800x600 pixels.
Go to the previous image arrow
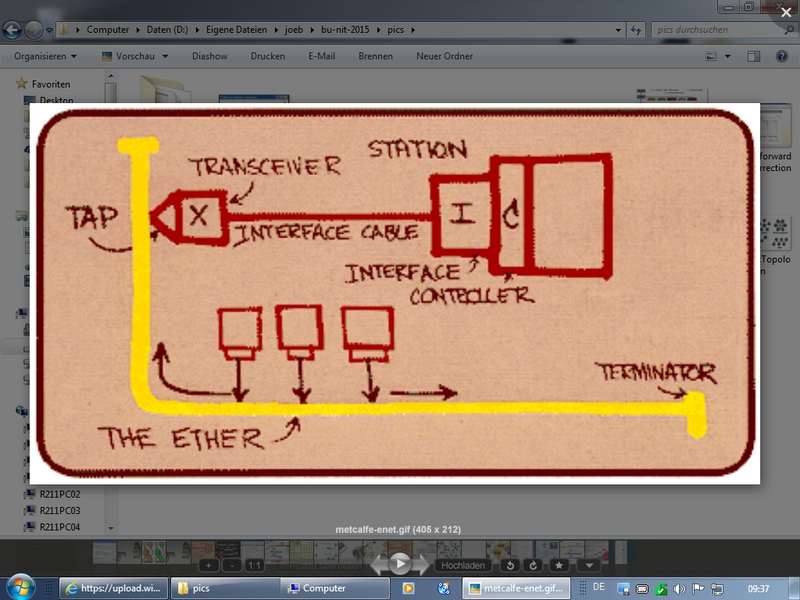pyautogui.click(x=380, y=565)
